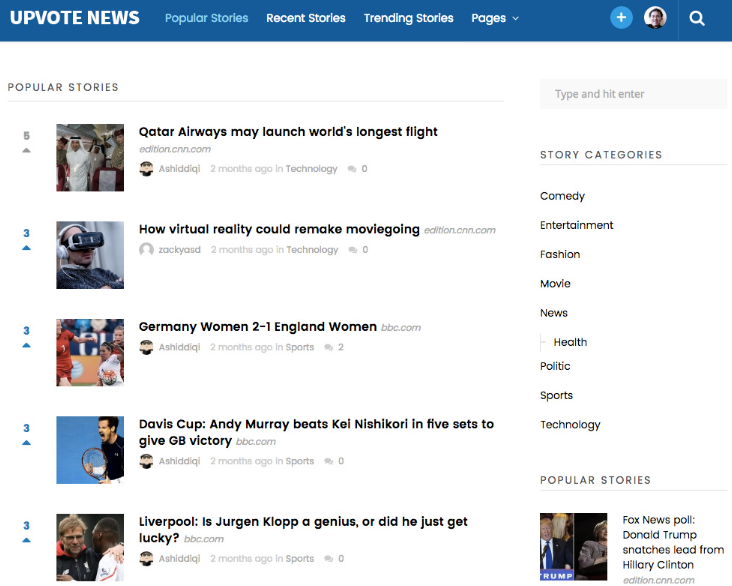
Task: Select the Fashion category
Action: click(560, 254)
